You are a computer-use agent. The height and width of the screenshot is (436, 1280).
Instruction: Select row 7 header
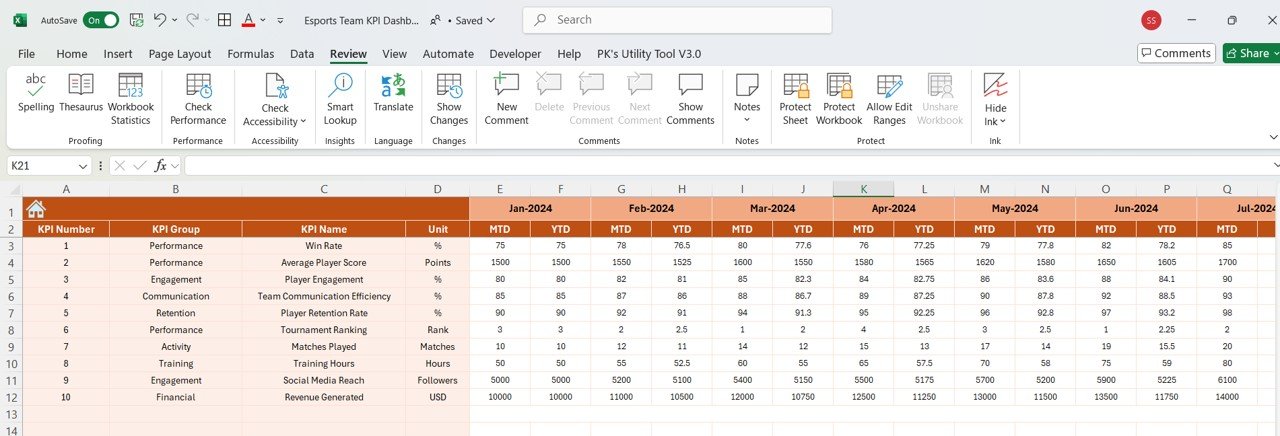(x=11, y=313)
